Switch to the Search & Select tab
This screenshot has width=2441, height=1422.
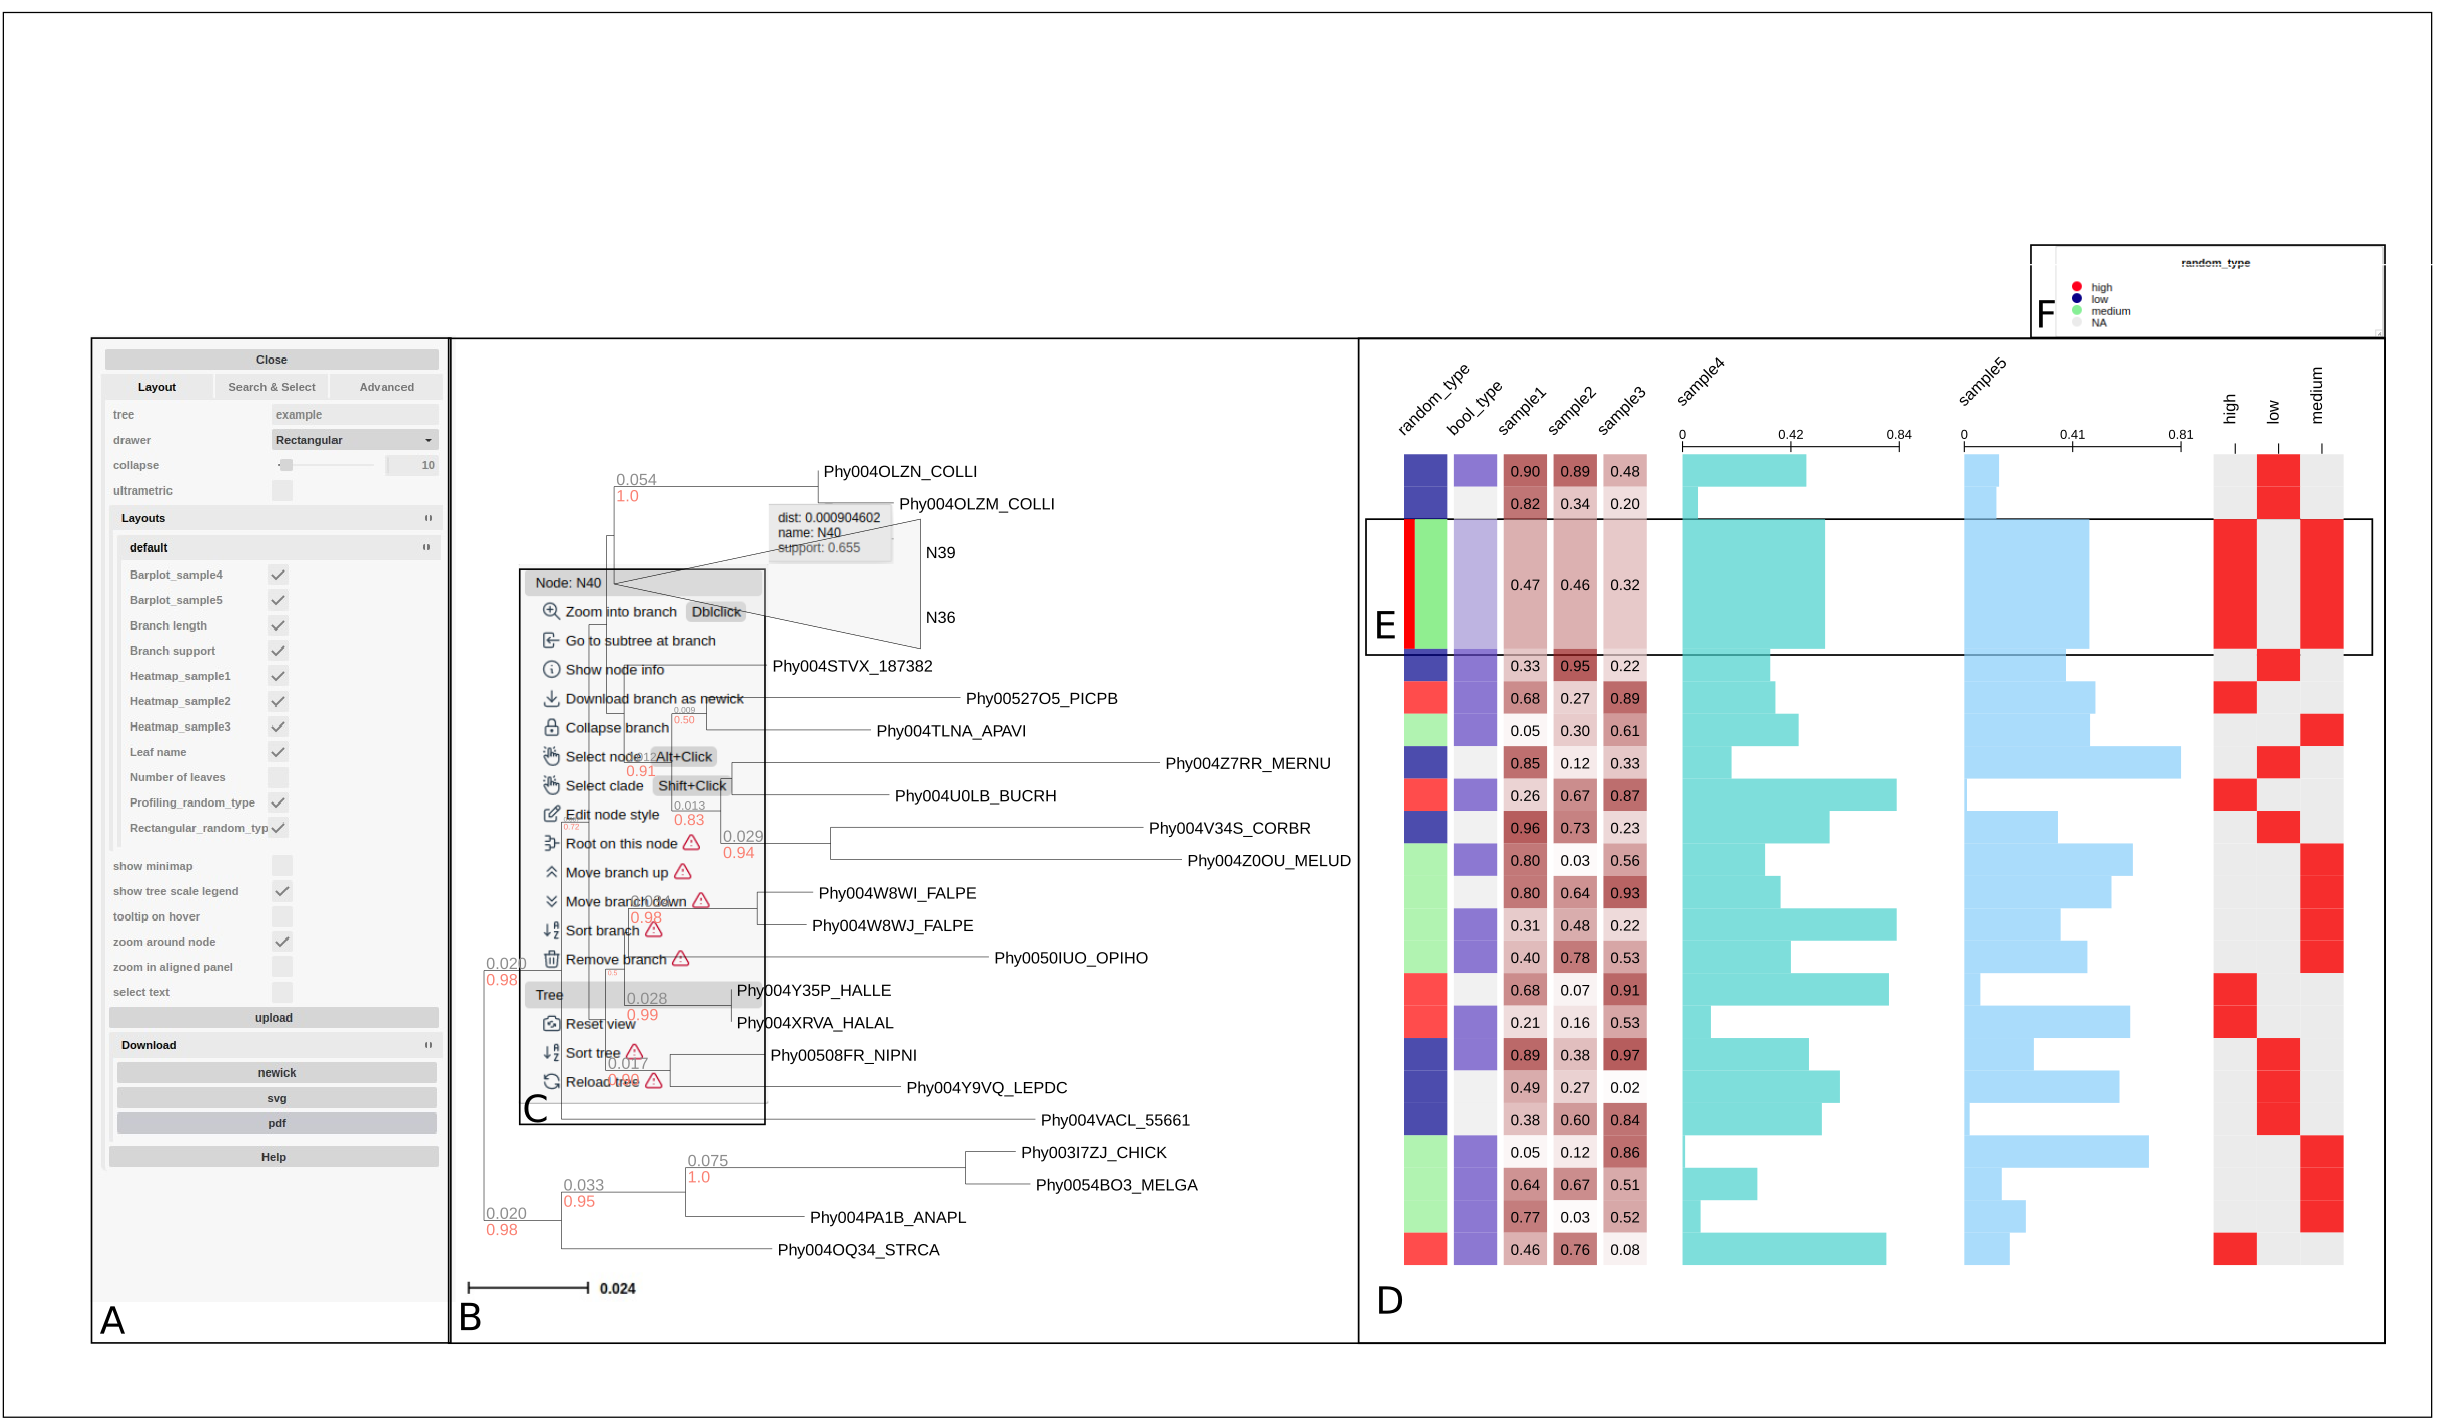point(272,387)
